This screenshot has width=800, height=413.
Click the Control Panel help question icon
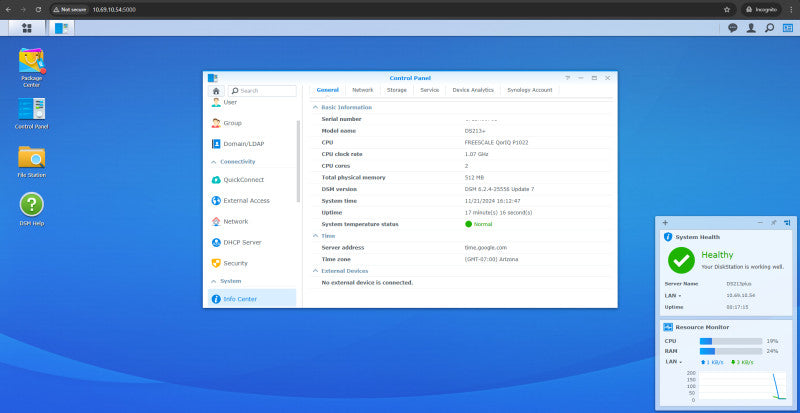(x=568, y=78)
